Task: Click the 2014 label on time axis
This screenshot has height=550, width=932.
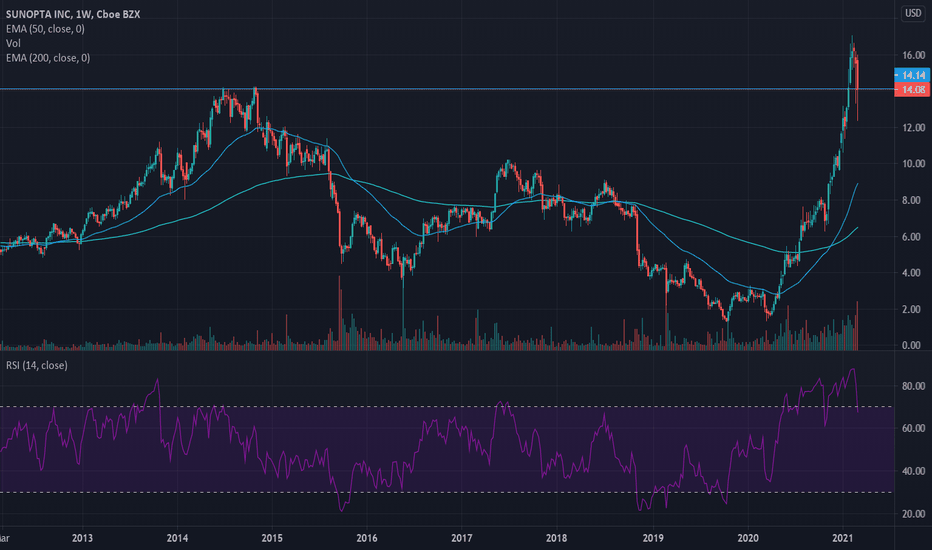Action: coord(177,538)
